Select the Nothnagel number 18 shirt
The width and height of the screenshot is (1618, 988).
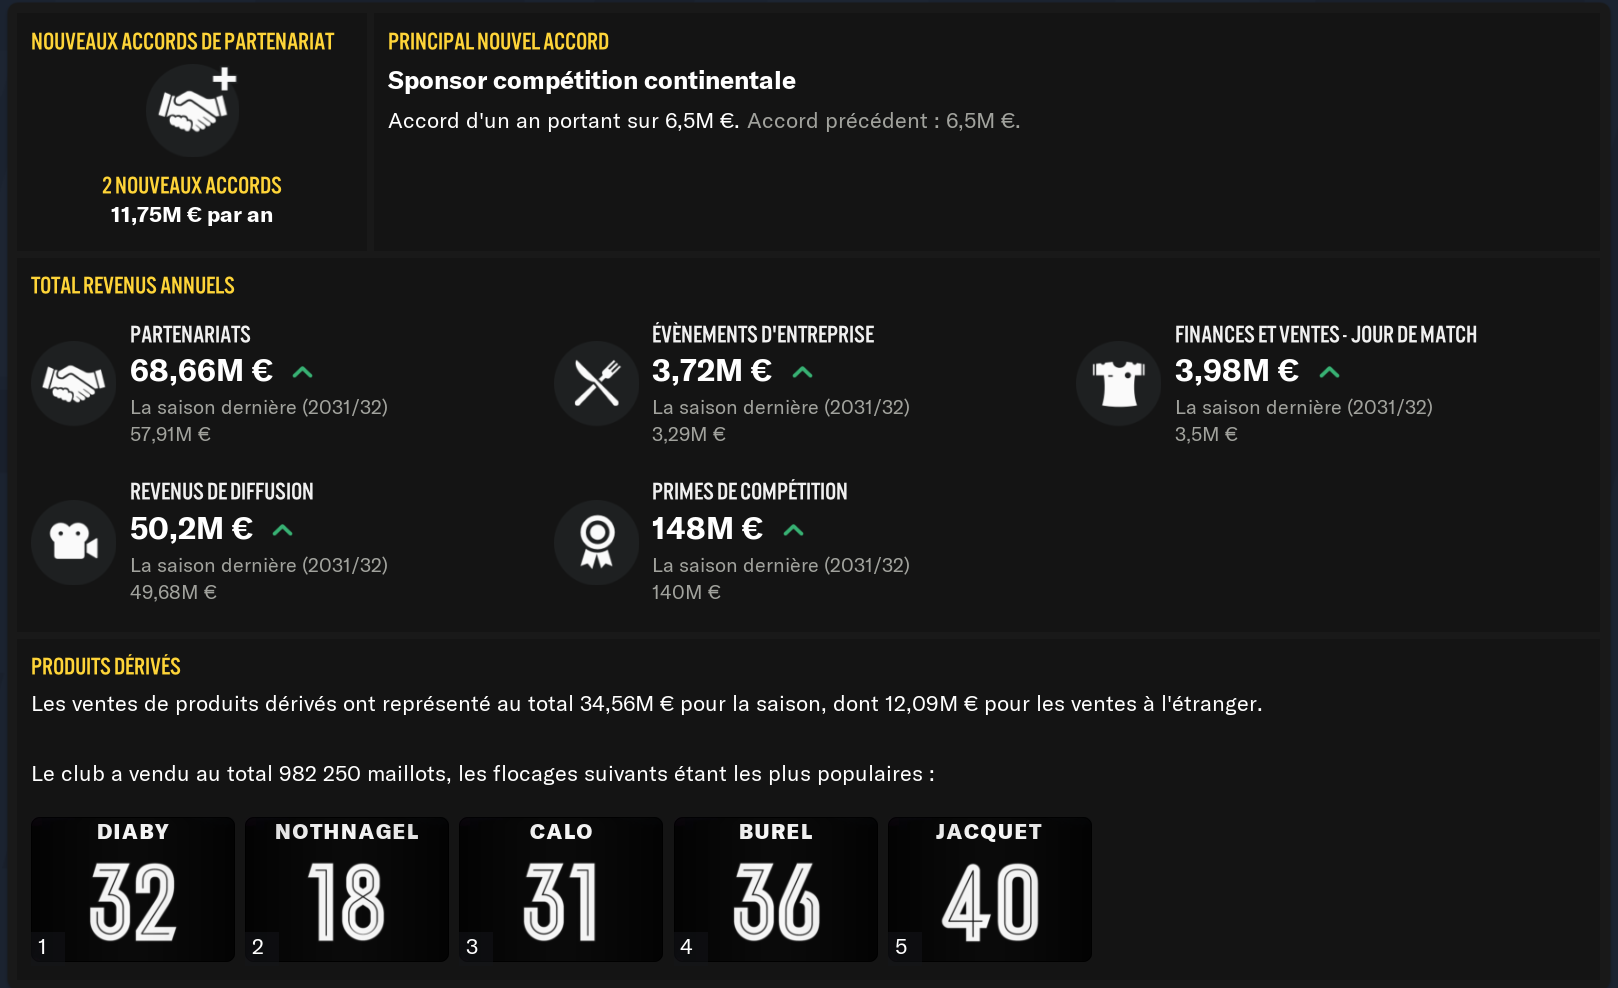(347, 889)
